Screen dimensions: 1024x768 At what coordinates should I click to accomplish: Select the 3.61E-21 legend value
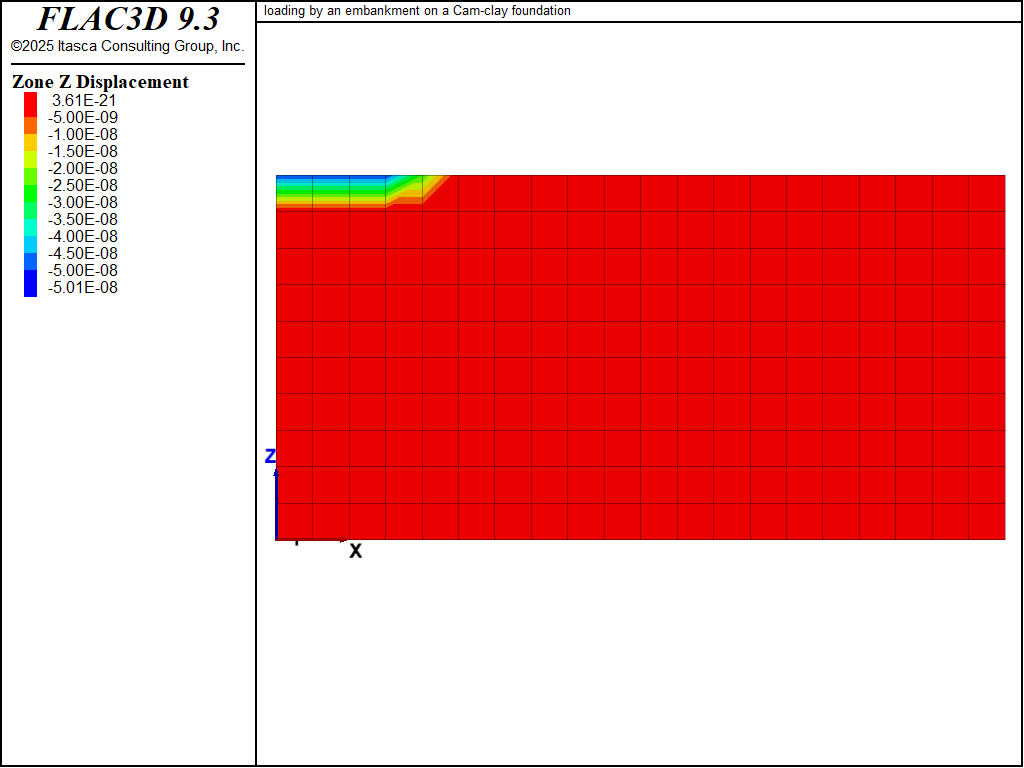coord(84,100)
